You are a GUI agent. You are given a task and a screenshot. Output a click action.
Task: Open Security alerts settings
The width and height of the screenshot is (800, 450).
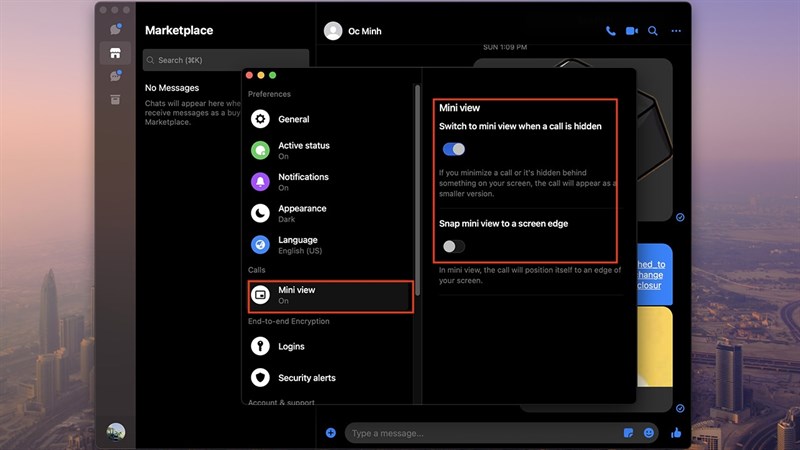330,378
